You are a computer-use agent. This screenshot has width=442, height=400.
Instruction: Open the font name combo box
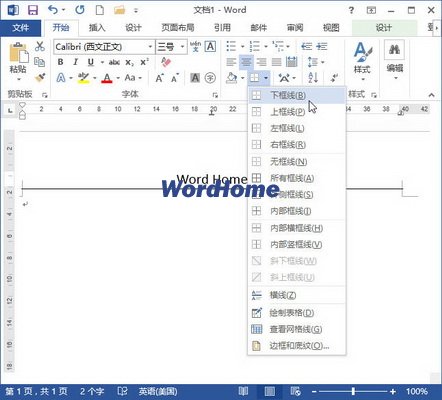pyautogui.click(x=104, y=47)
